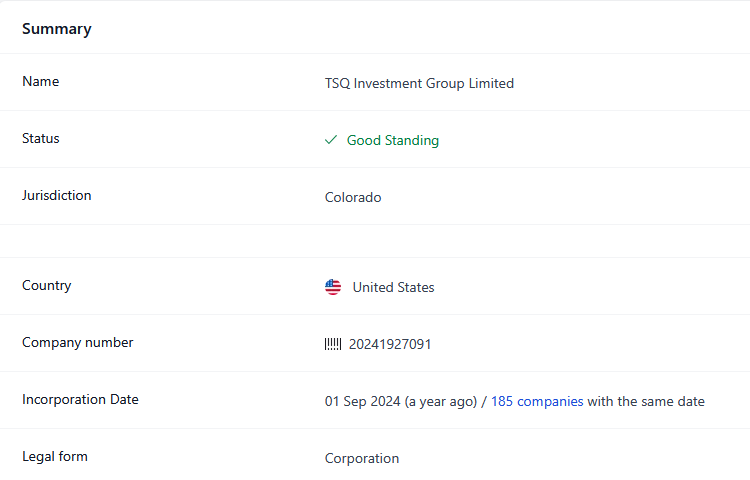Screen dimensions: 750x480
Task: Click the United States flag icon
Action: pyautogui.click(x=333, y=287)
